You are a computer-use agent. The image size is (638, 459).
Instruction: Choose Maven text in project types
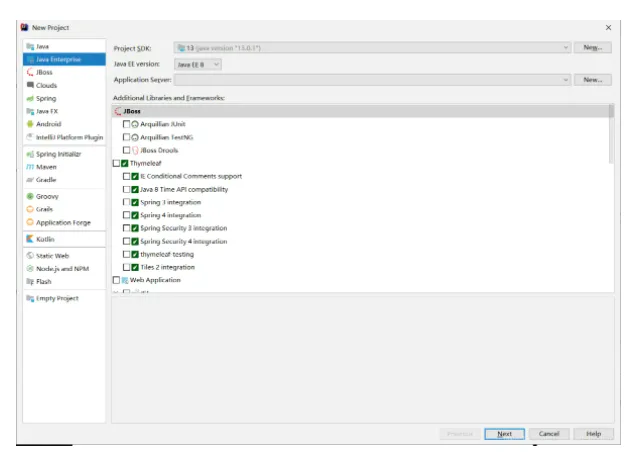click(x=46, y=167)
